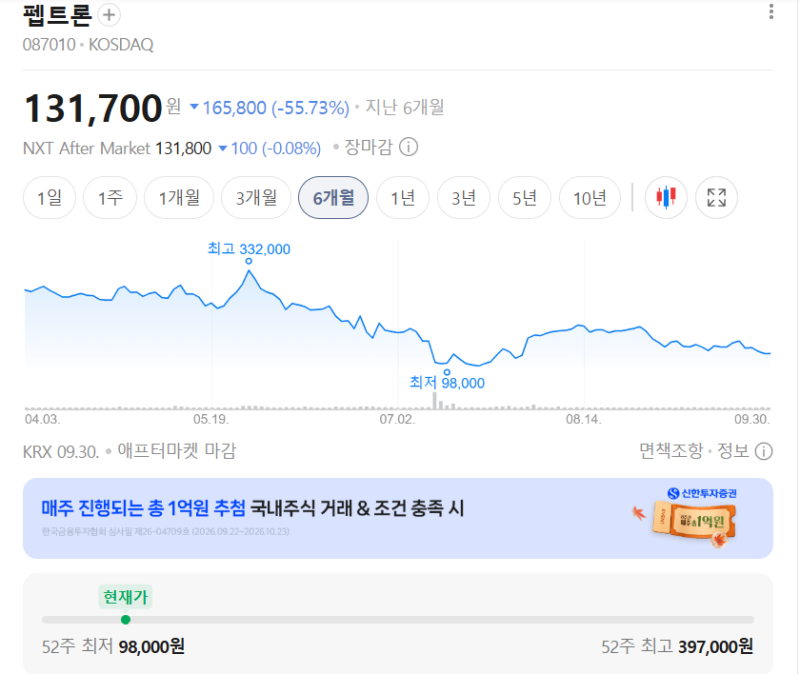Open the three-dot more options menu
Image resolution: width=800 pixels, height=674 pixels.
pos(771,12)
